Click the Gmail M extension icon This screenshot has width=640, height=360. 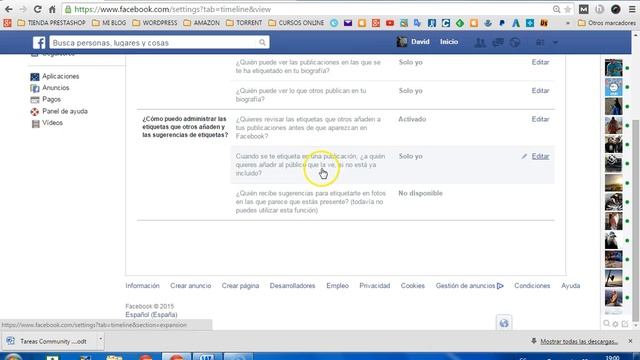click(x=584, y=9)
